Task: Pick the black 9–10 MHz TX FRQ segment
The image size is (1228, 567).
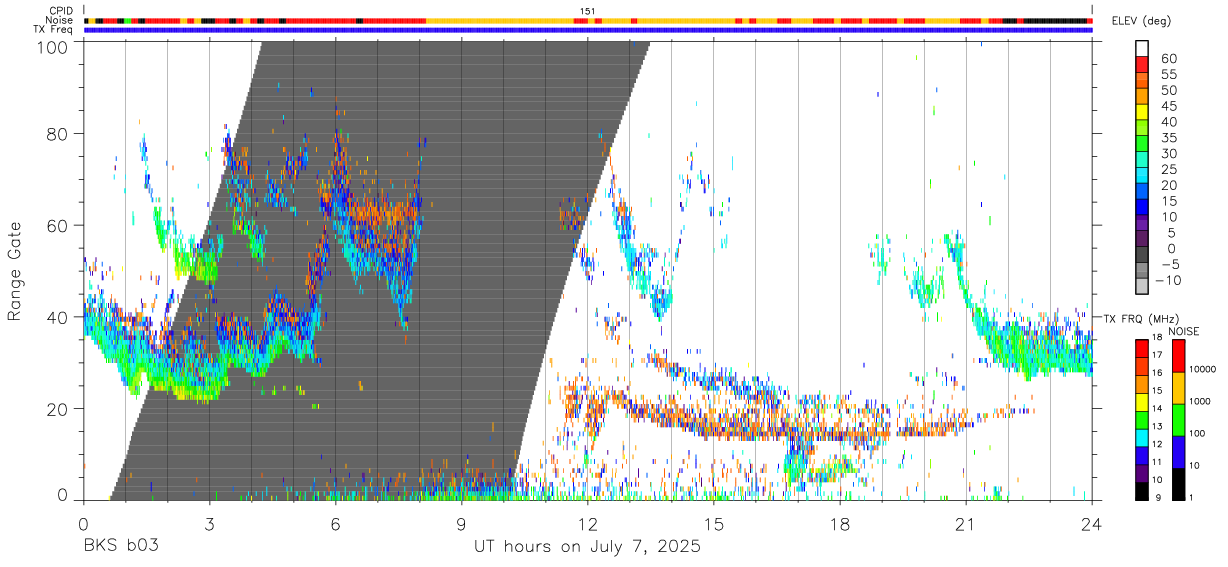Action: click(1143, 489)
